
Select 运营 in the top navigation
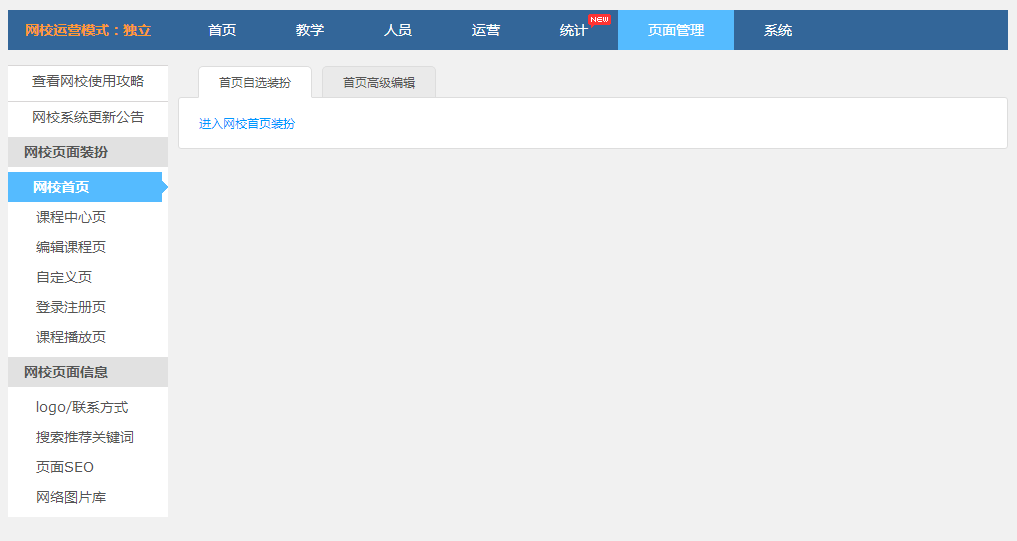(486, 30)
